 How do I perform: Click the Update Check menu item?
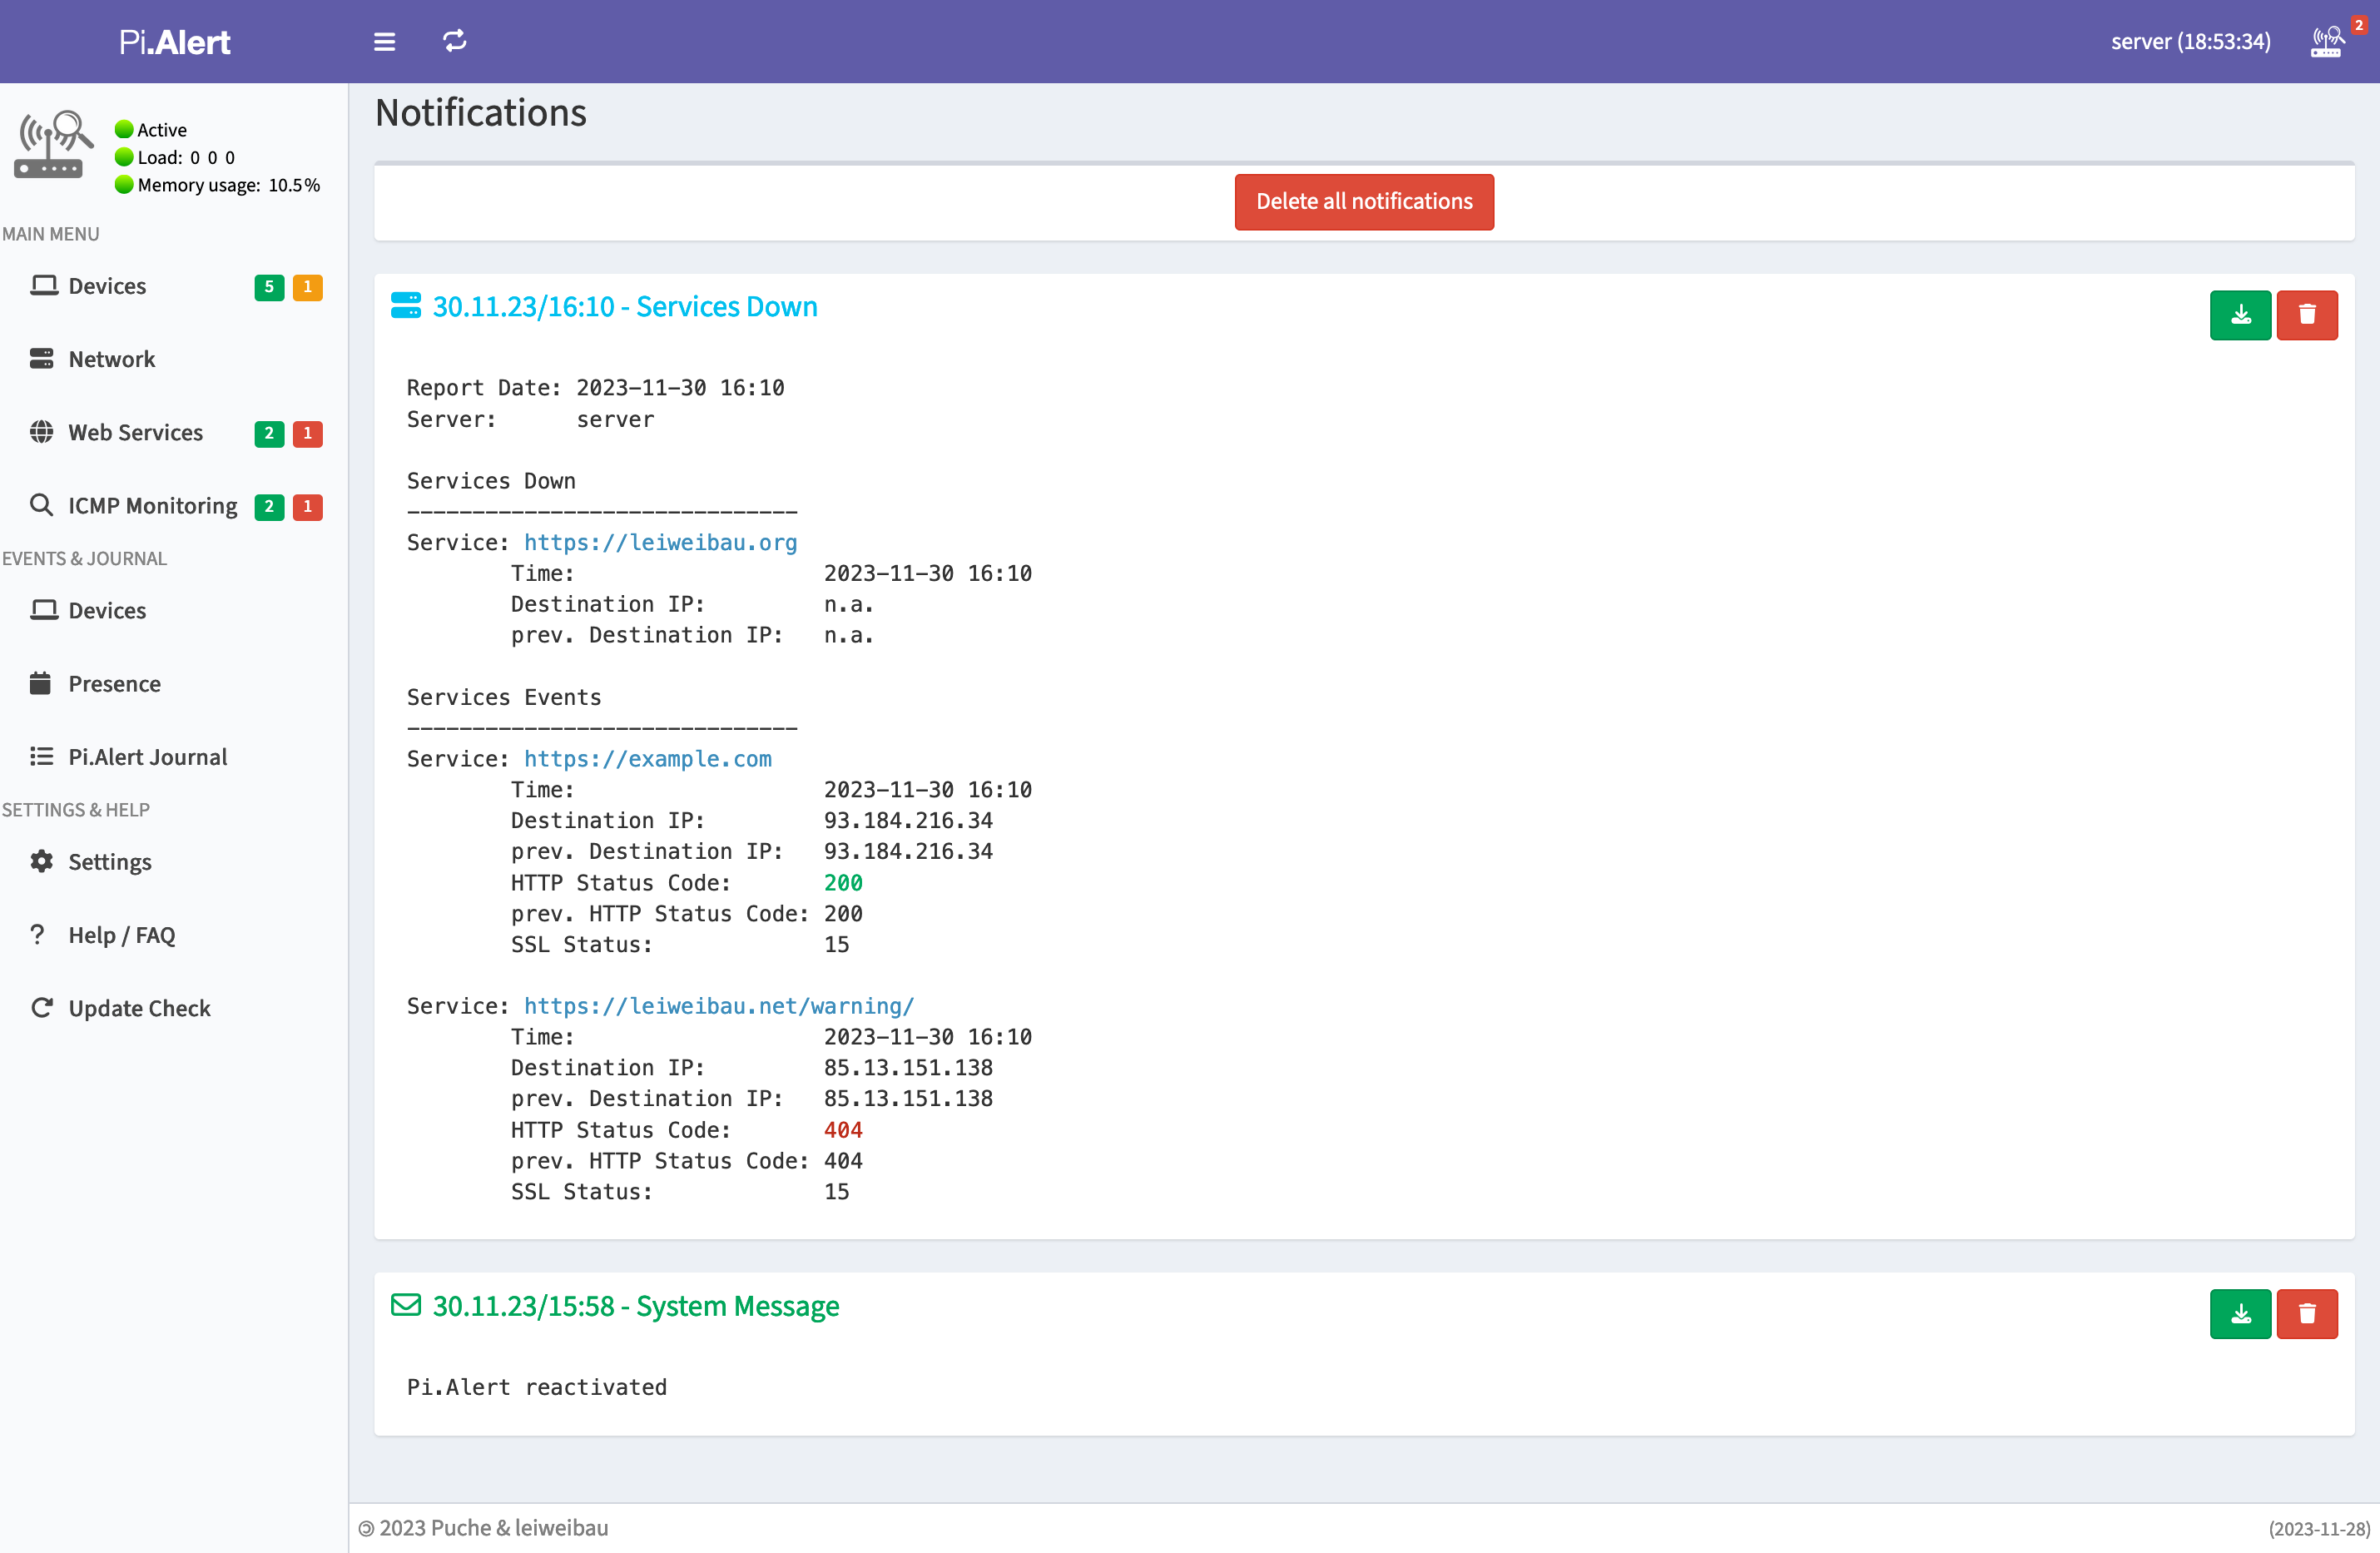click(x=139, y=1008)
